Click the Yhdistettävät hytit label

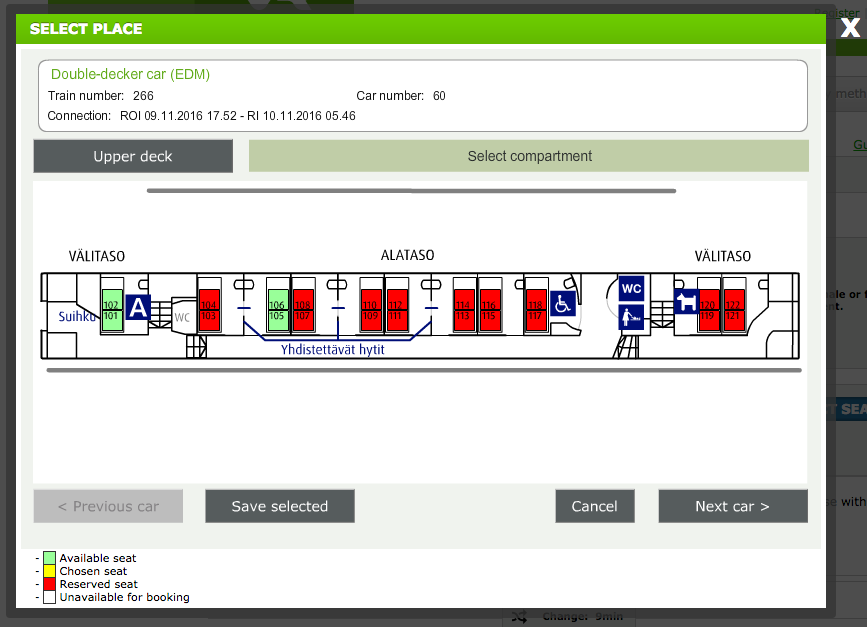[x=332, y=349]
